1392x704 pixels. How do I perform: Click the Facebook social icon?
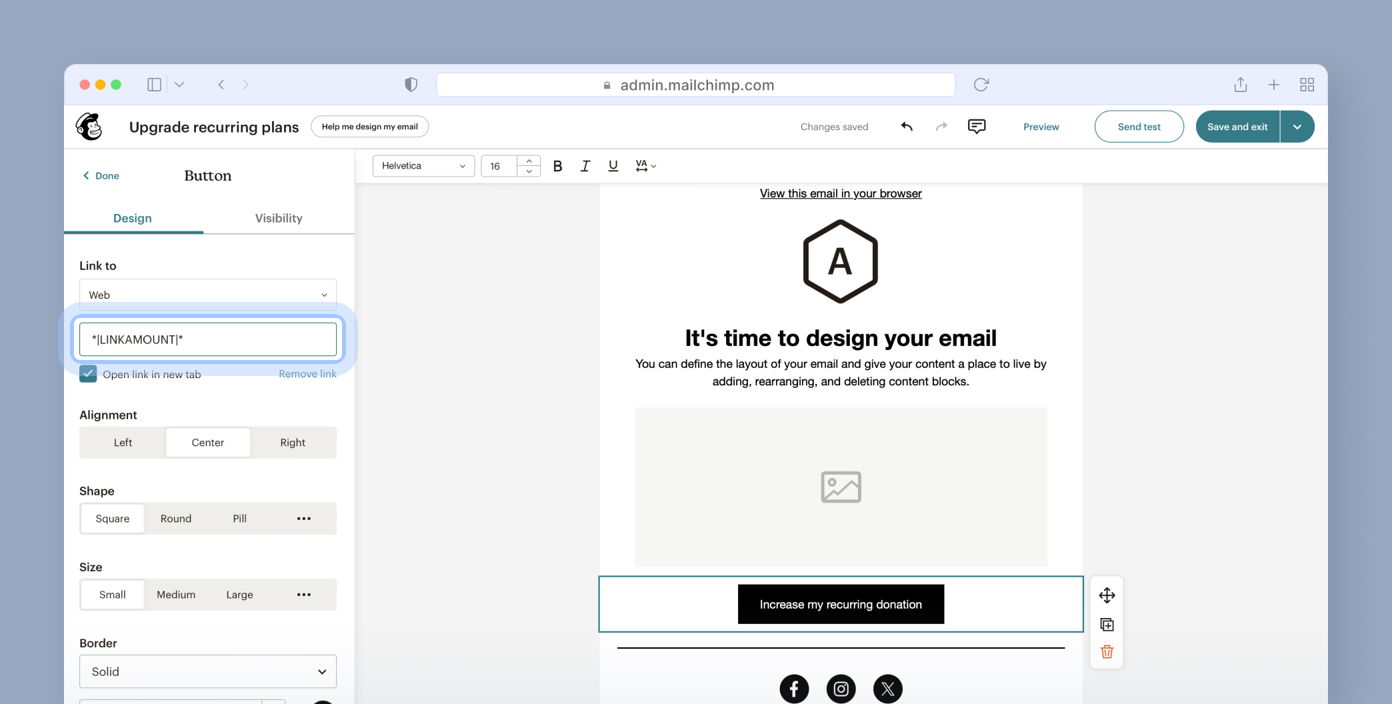[794, 688]
